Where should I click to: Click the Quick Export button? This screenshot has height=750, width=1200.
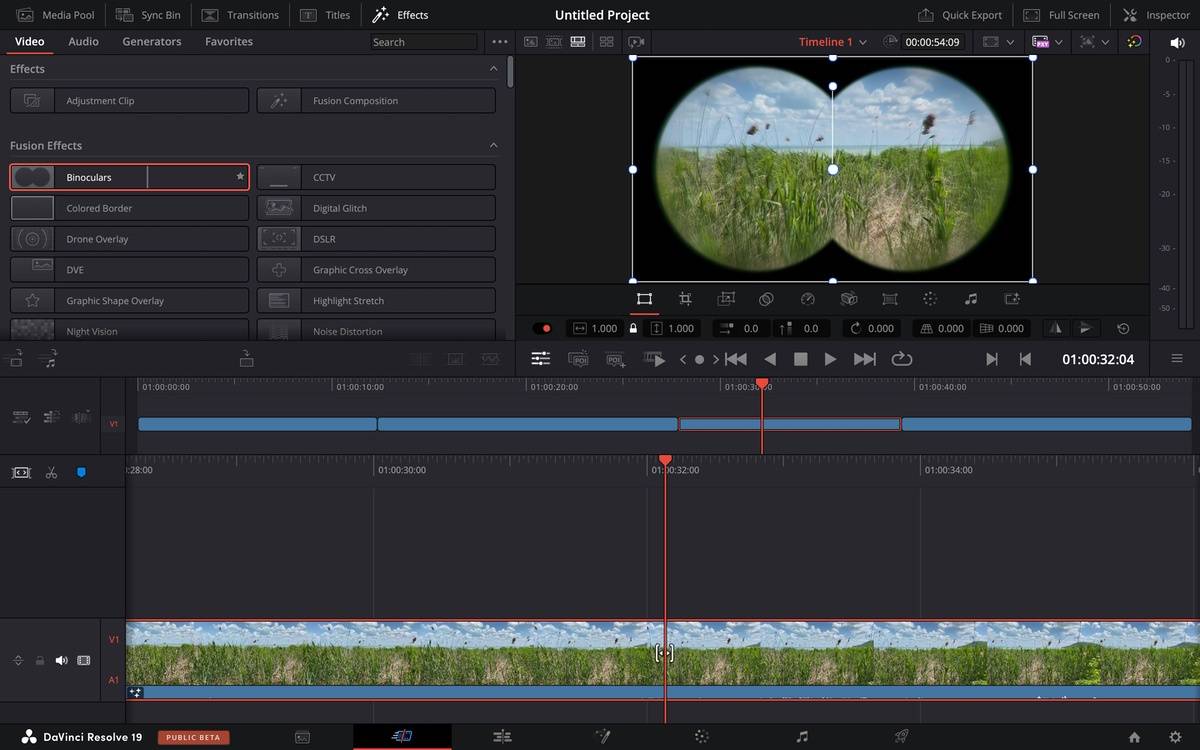pyautogui.click(x=960, y=15)
